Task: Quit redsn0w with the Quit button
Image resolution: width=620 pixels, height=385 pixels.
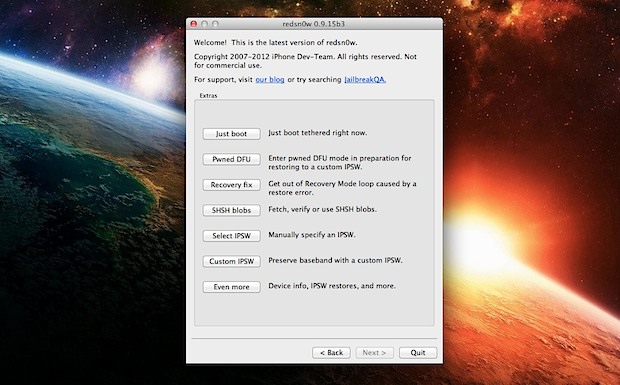Action: [418, 353]
